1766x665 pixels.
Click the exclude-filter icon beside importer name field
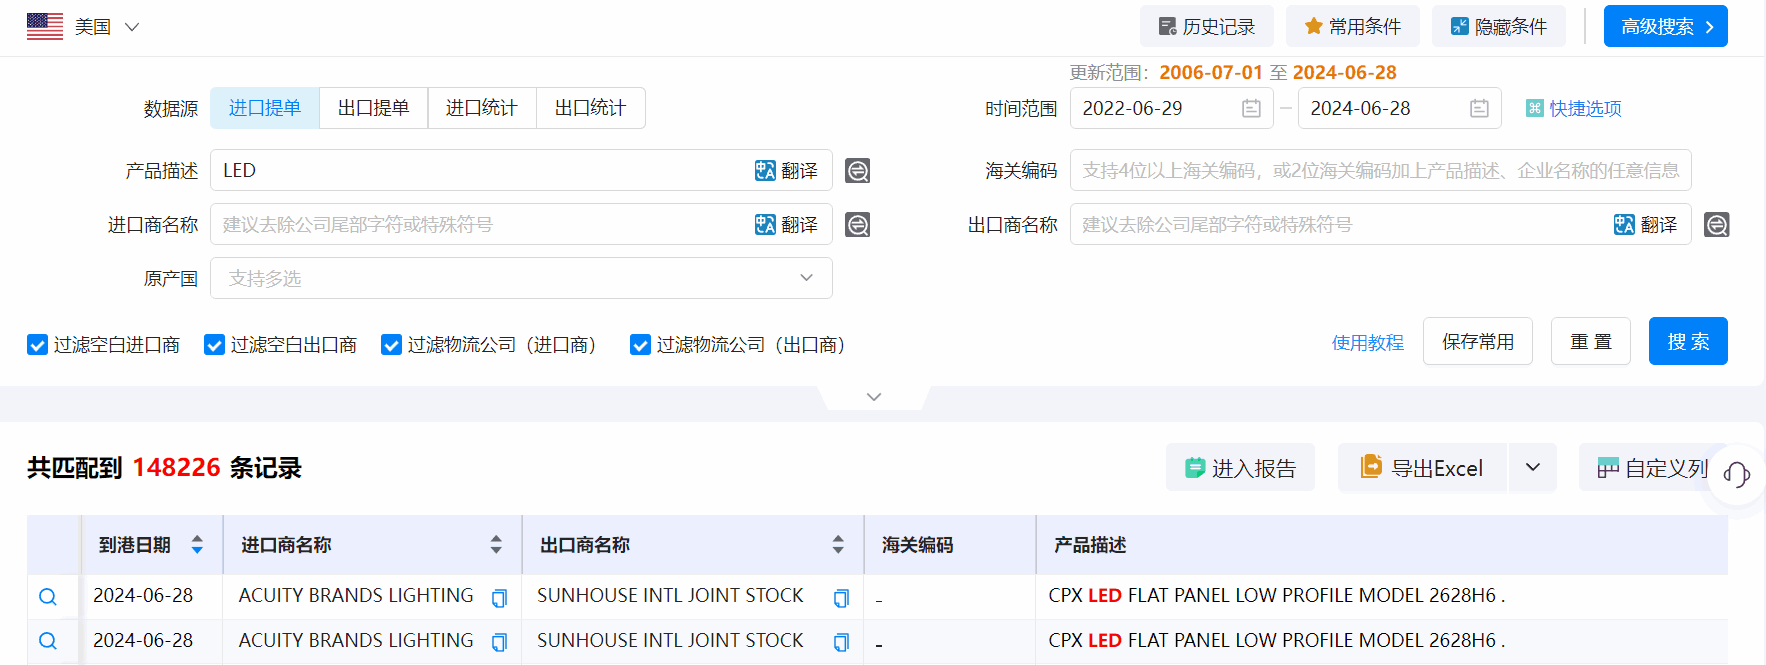click(x=857, y=225)
